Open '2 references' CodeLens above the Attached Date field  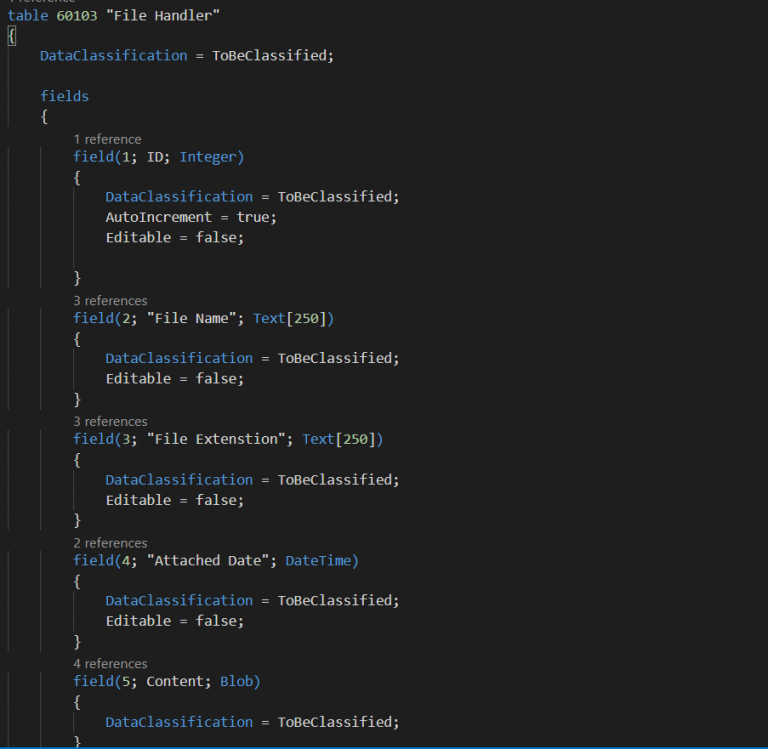[x=110, y=543]
